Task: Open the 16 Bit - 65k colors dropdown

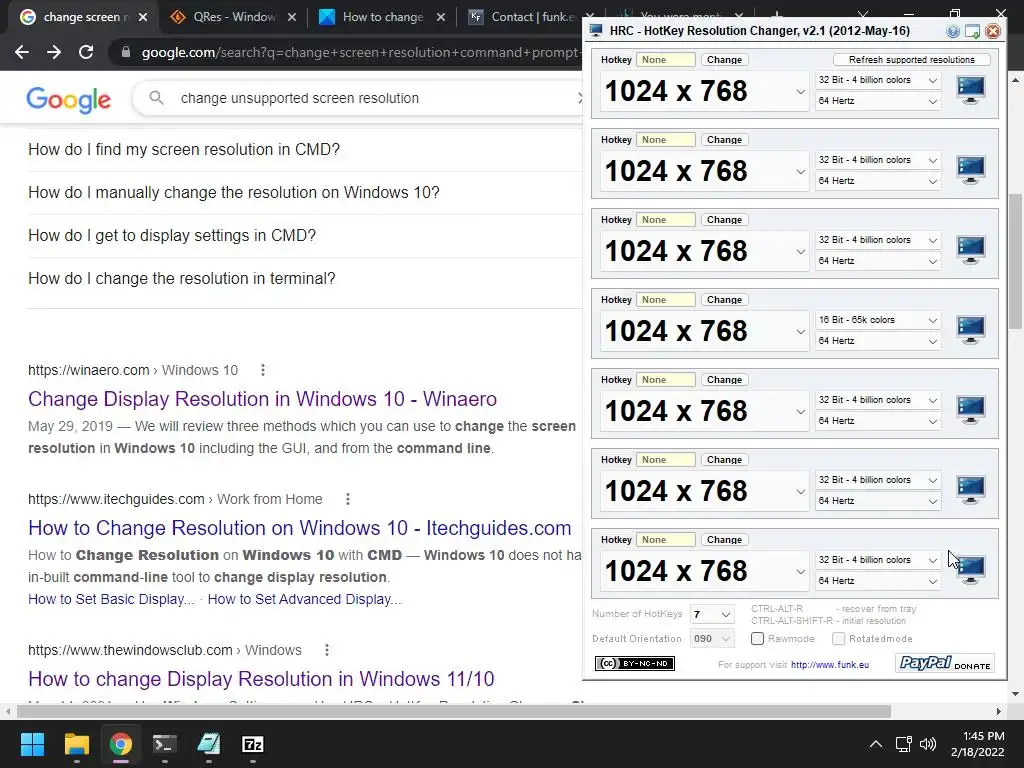Action: (878, 320)
